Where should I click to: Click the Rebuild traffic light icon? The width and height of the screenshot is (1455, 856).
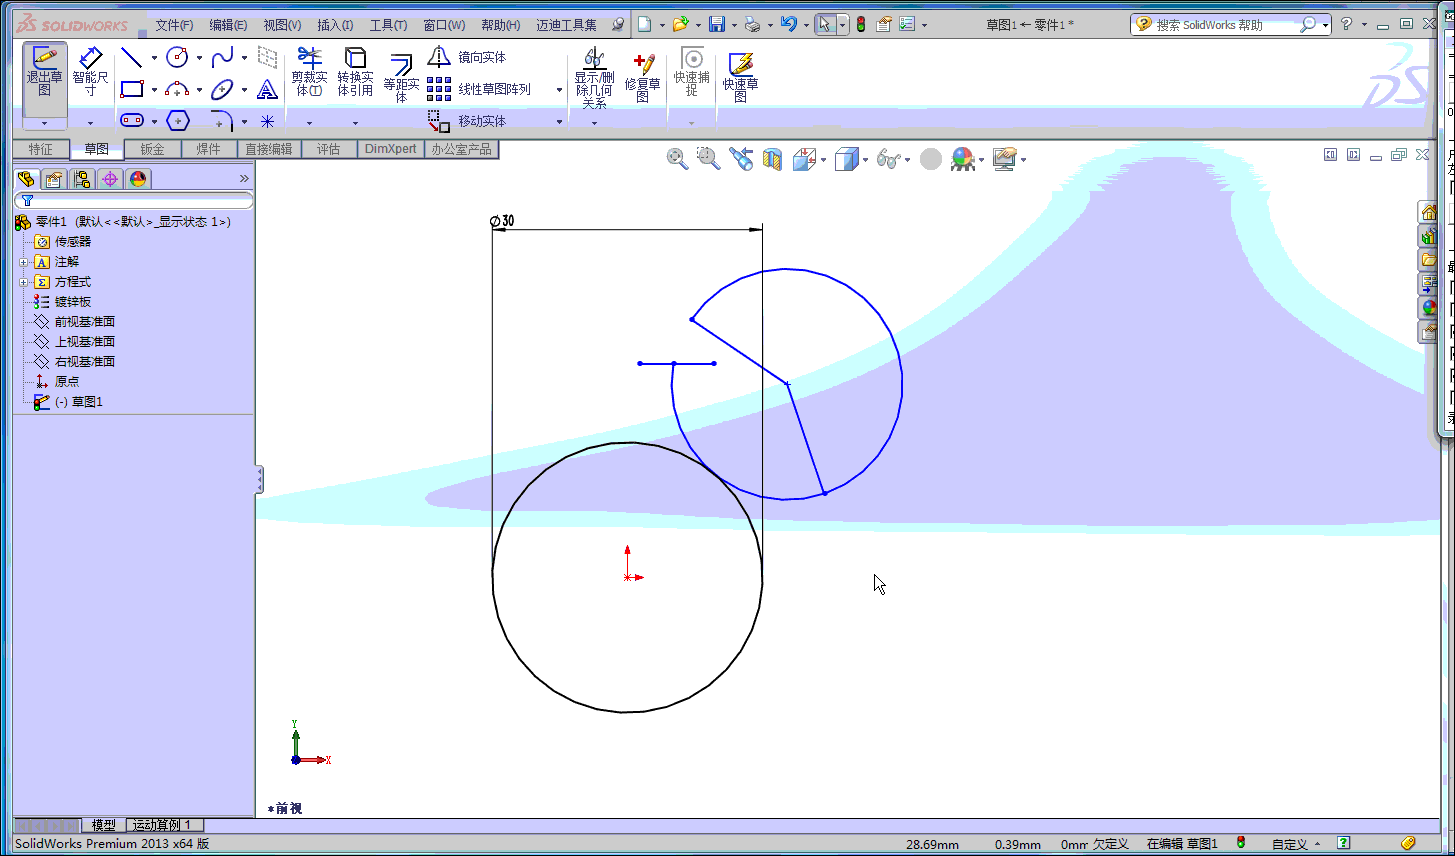[x=861, y=24]
